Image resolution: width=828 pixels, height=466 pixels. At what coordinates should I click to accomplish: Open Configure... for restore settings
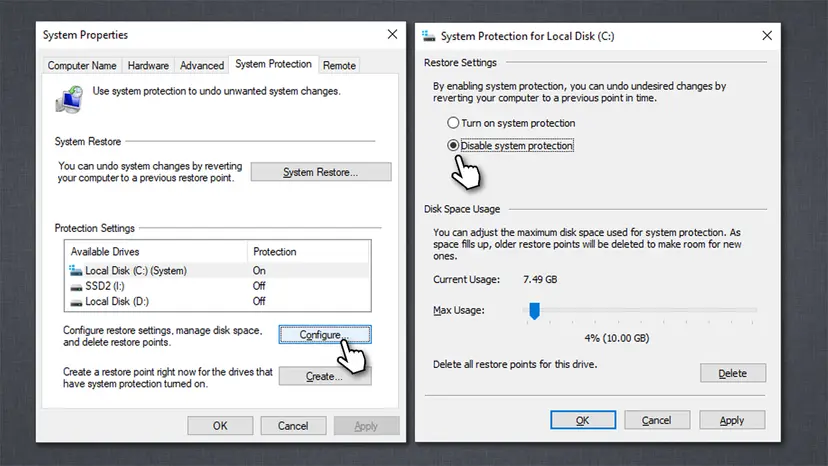(x=325, y=335)
